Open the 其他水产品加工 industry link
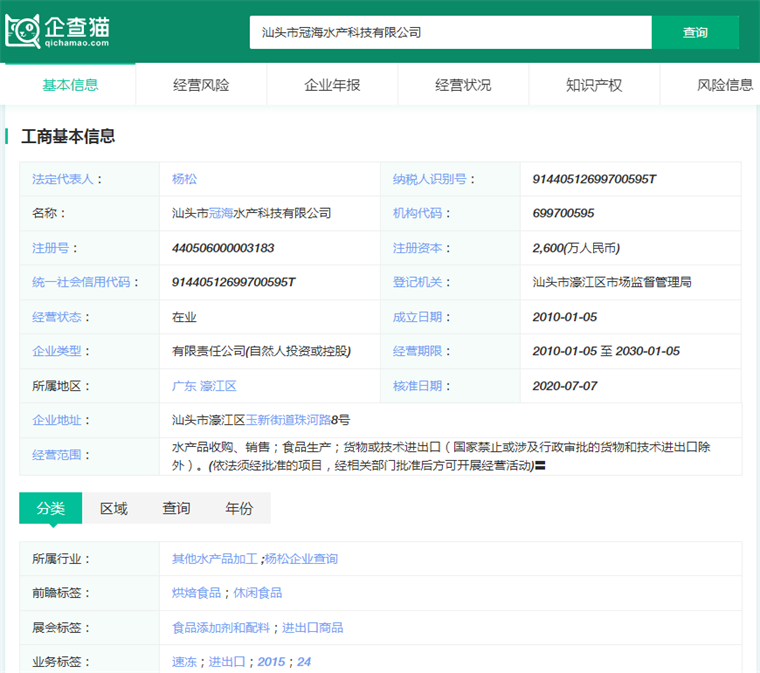This screenshot has width=760, height=673. point(214,559)
